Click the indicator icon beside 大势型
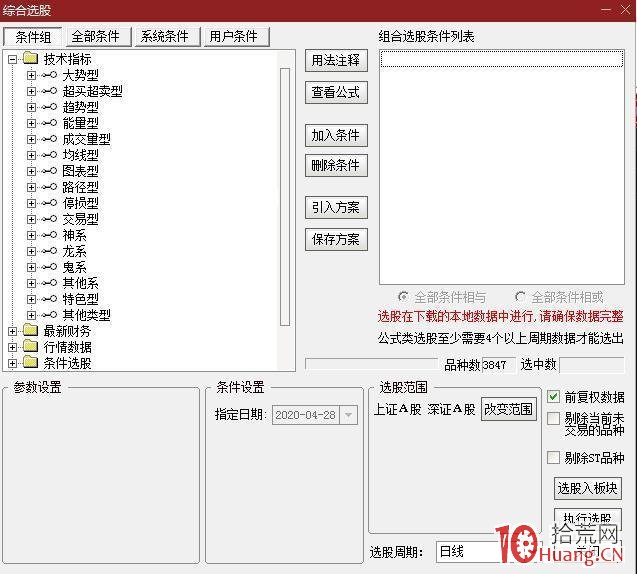Viewport: 637px width, 574px height. pyautogui.click(x=49, y=75)
